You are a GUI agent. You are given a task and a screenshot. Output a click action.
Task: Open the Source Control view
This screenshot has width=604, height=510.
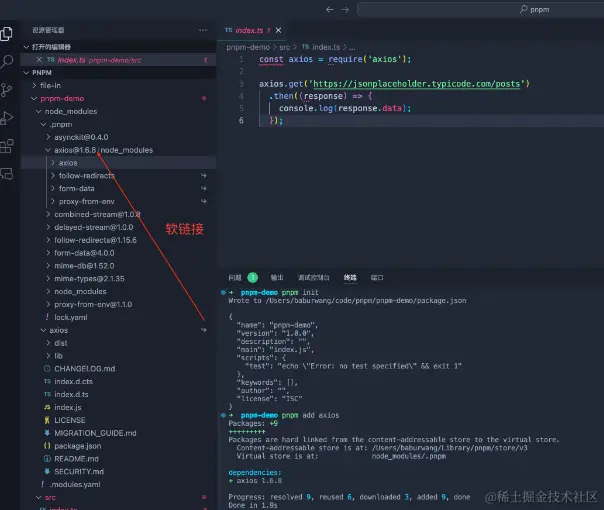point(7,90)
